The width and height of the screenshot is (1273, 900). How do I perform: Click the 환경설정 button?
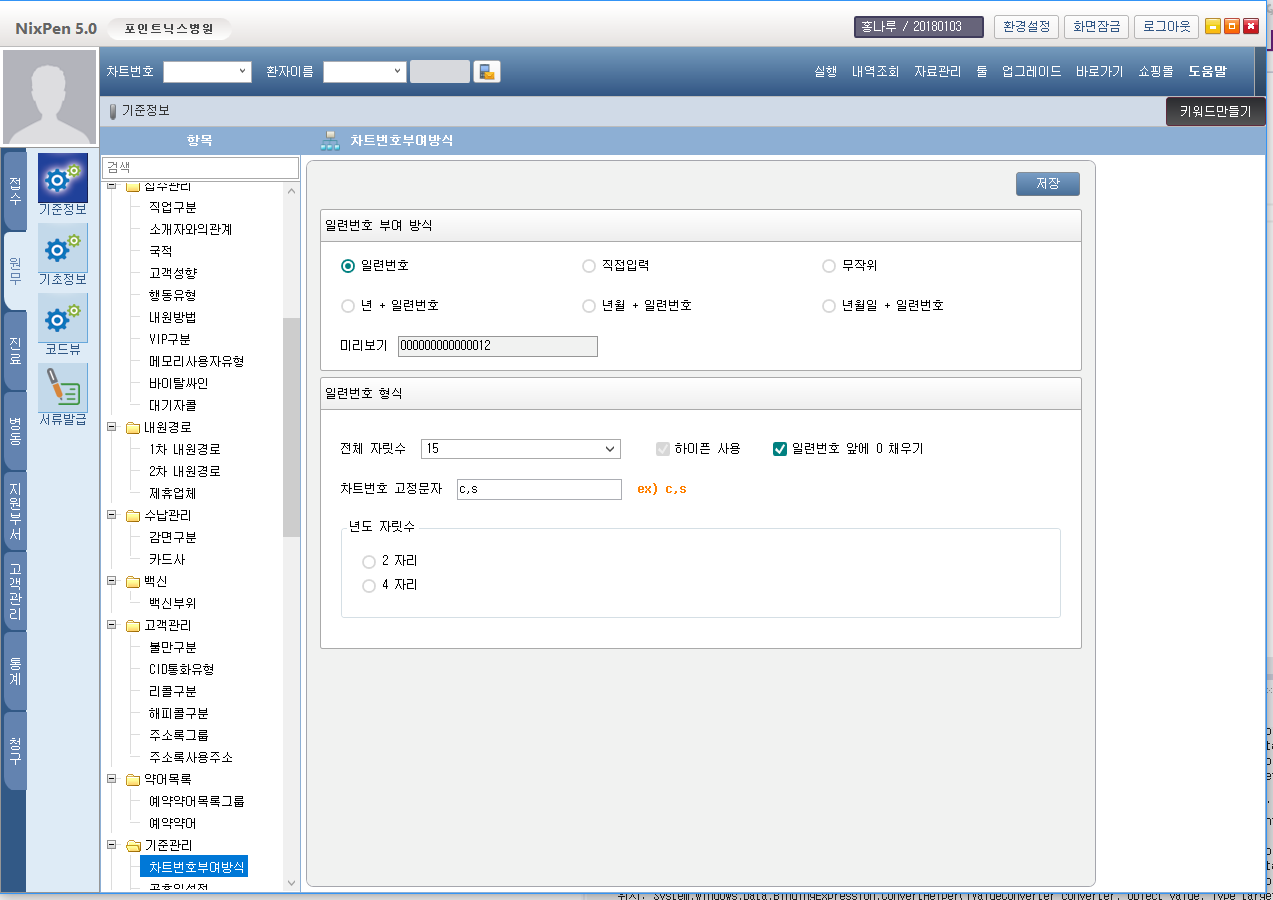coord(1026,26)
